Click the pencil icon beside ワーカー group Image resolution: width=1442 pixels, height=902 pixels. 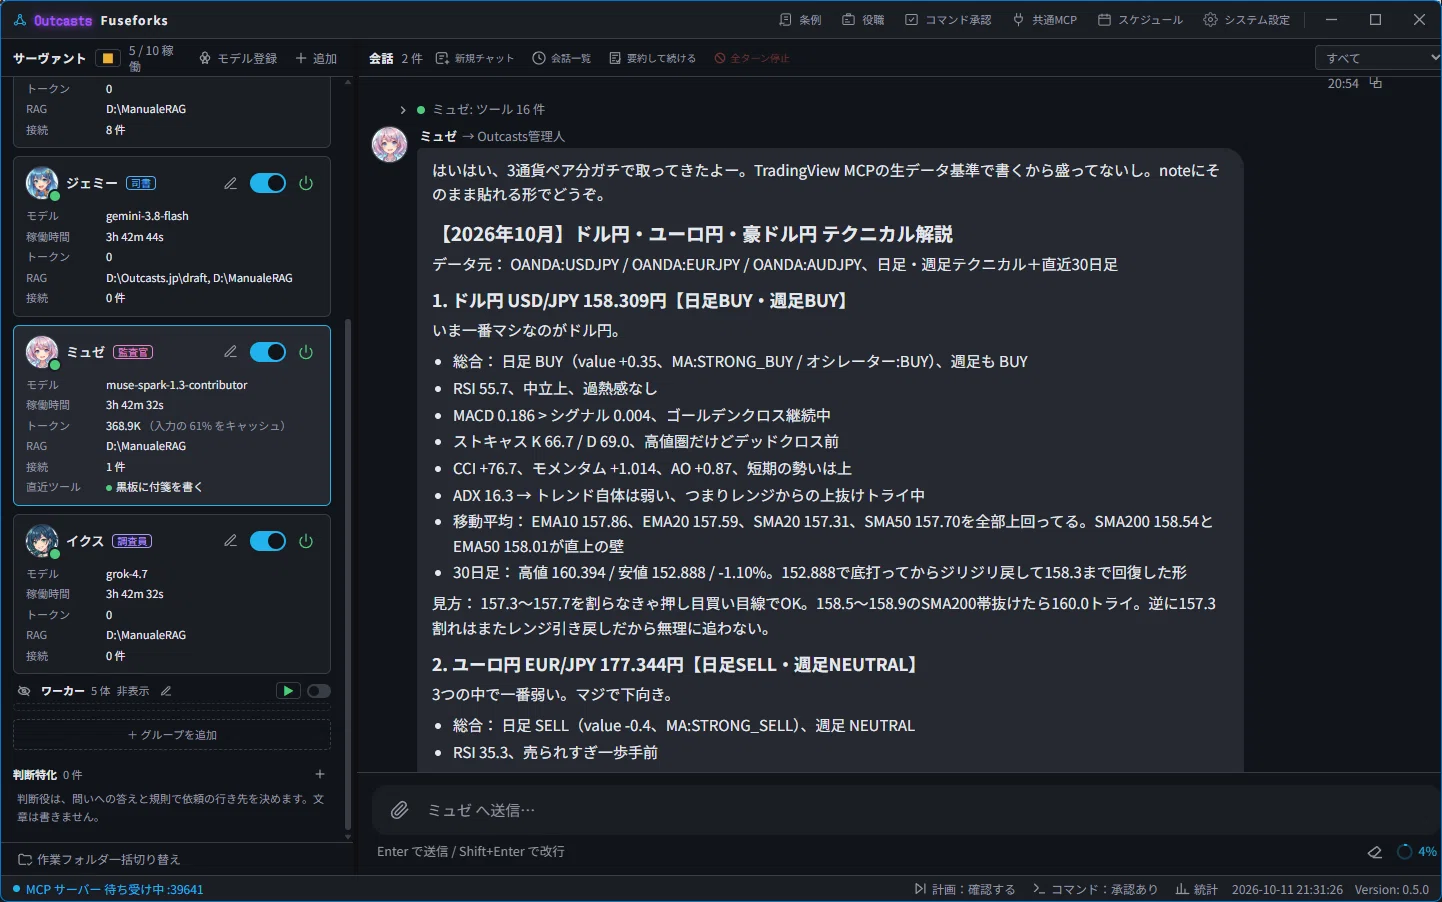(166, 691)
